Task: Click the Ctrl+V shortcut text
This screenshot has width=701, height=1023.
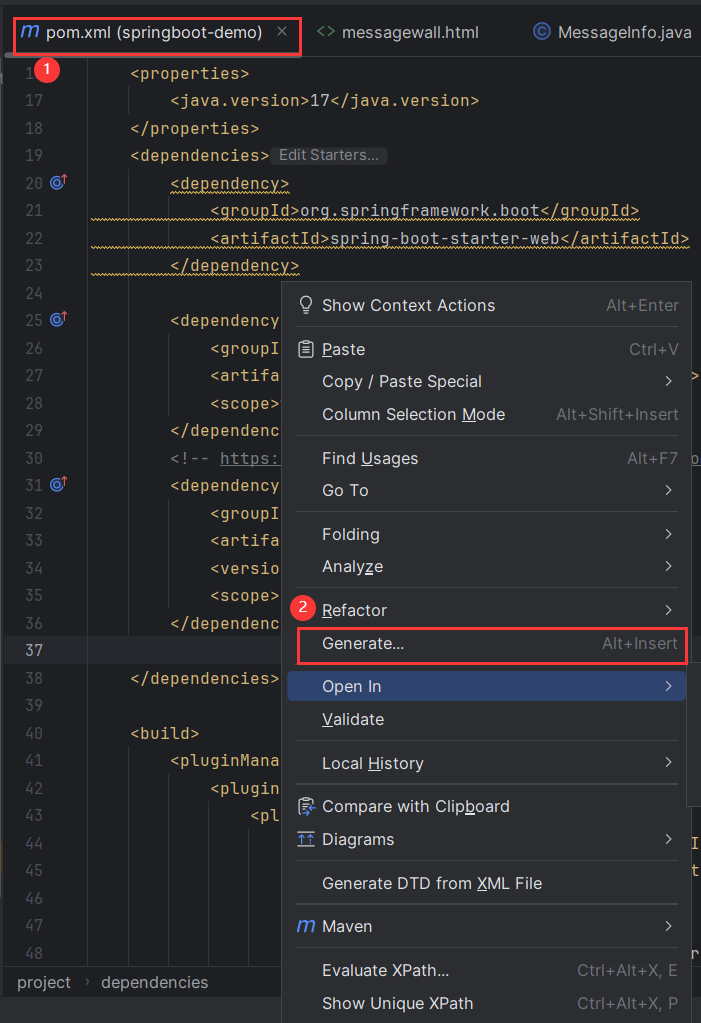Action: coord(653,349)
